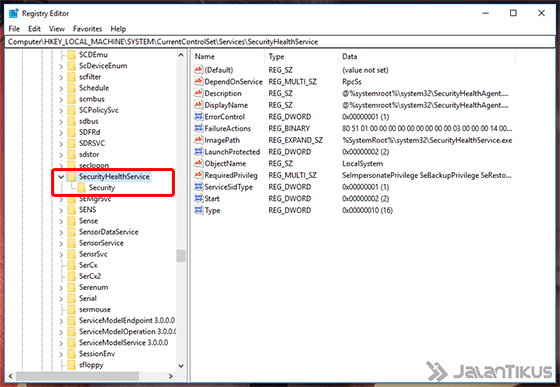Image resolution: width=560 pixels, height=387 pixels.
Task: Click the SessionEnv folder icon
Action: 72,353
